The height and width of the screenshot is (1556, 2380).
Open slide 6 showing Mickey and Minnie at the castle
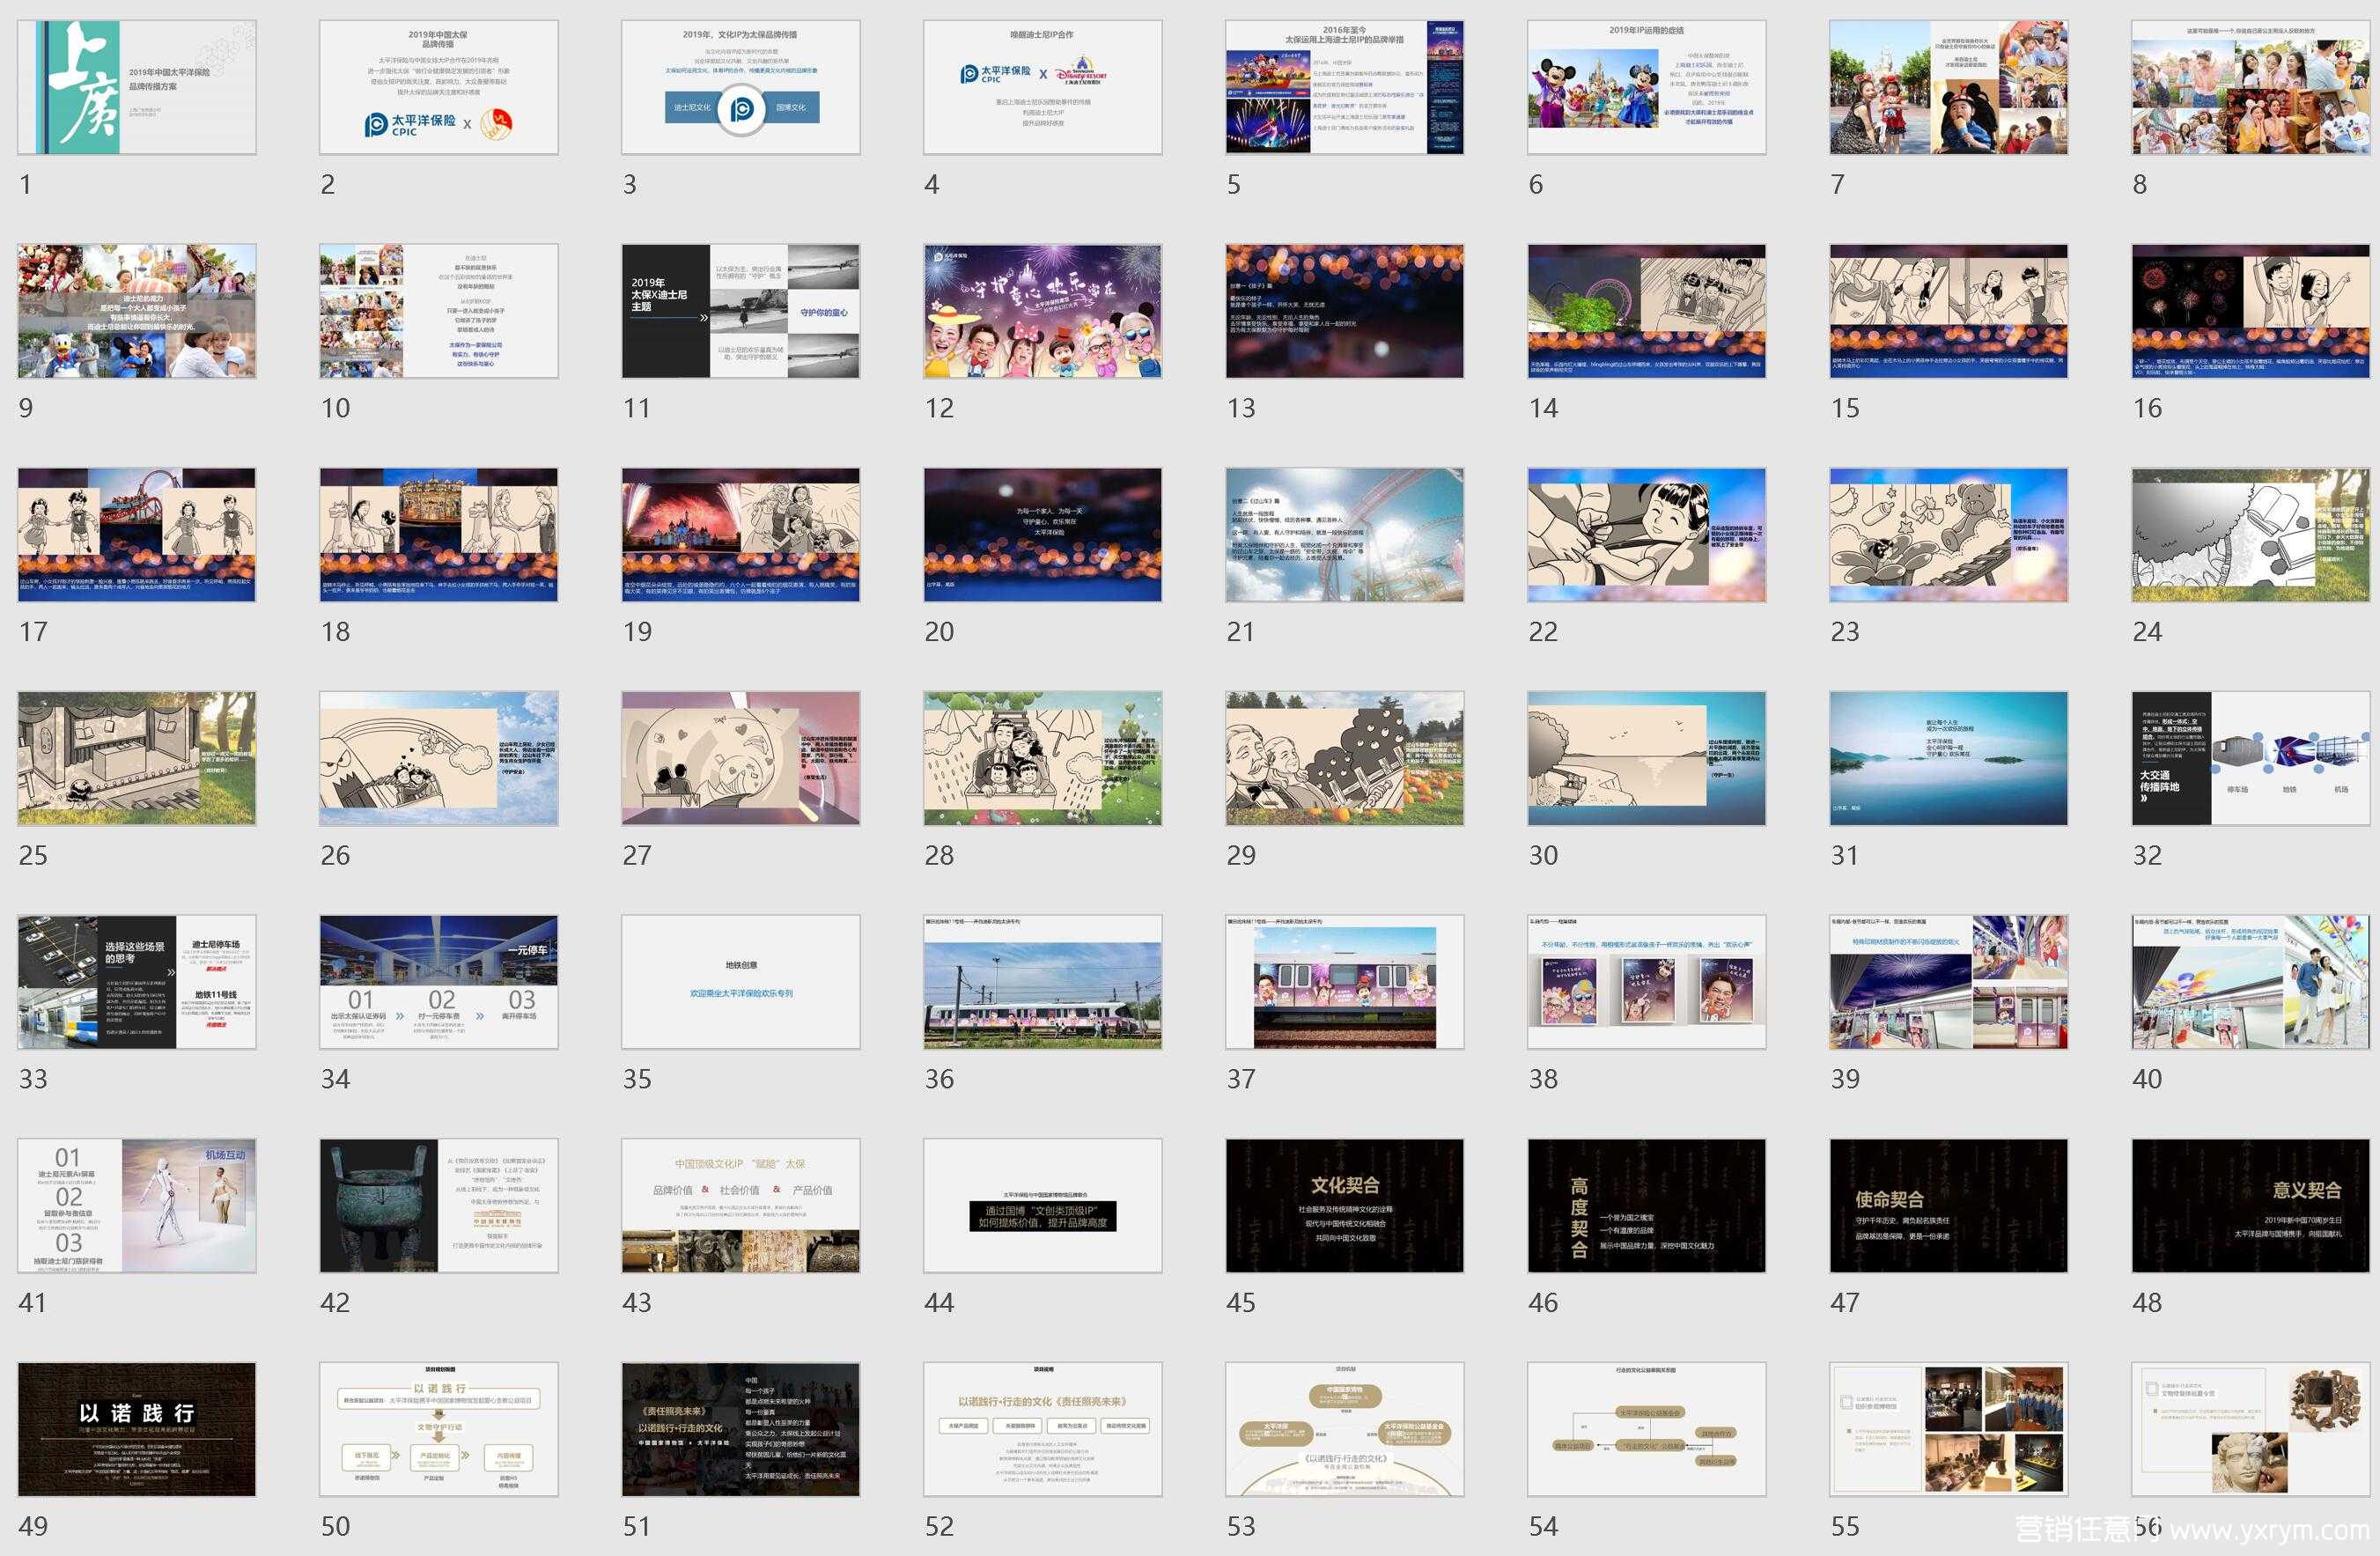(x=1647, y=87)
